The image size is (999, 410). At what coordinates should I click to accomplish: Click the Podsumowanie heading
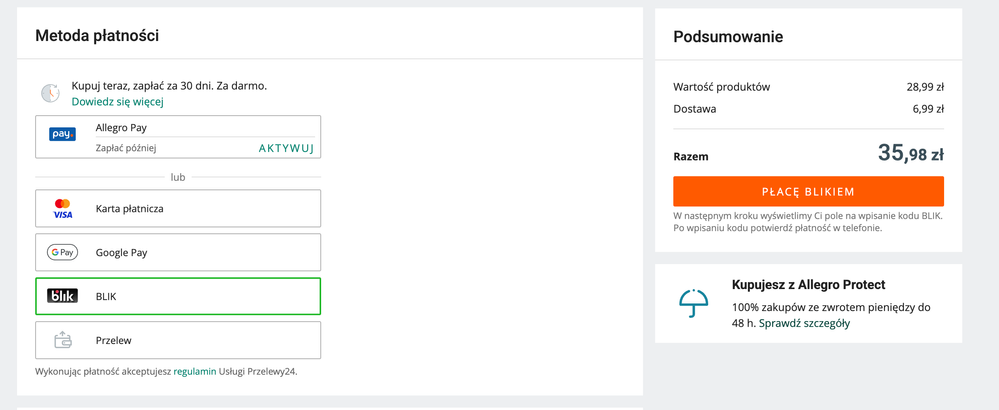[x=728, y=37]
